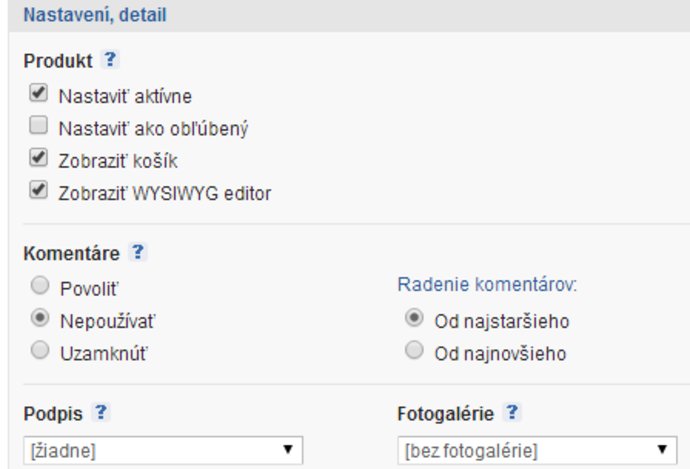The height and width of the screenshot is (469, 690).
Task: Enable Nastaviť ako obľúbený checkbox
Action: pyautogui.click(x=38, y=127)
